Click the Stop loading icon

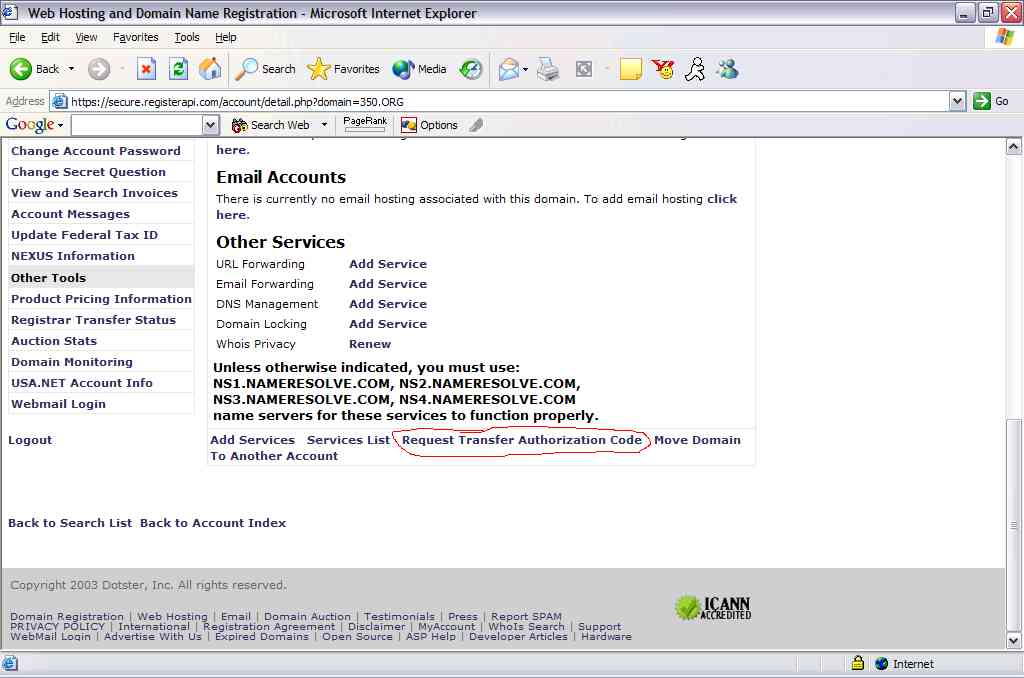click(x=146, y=69)
